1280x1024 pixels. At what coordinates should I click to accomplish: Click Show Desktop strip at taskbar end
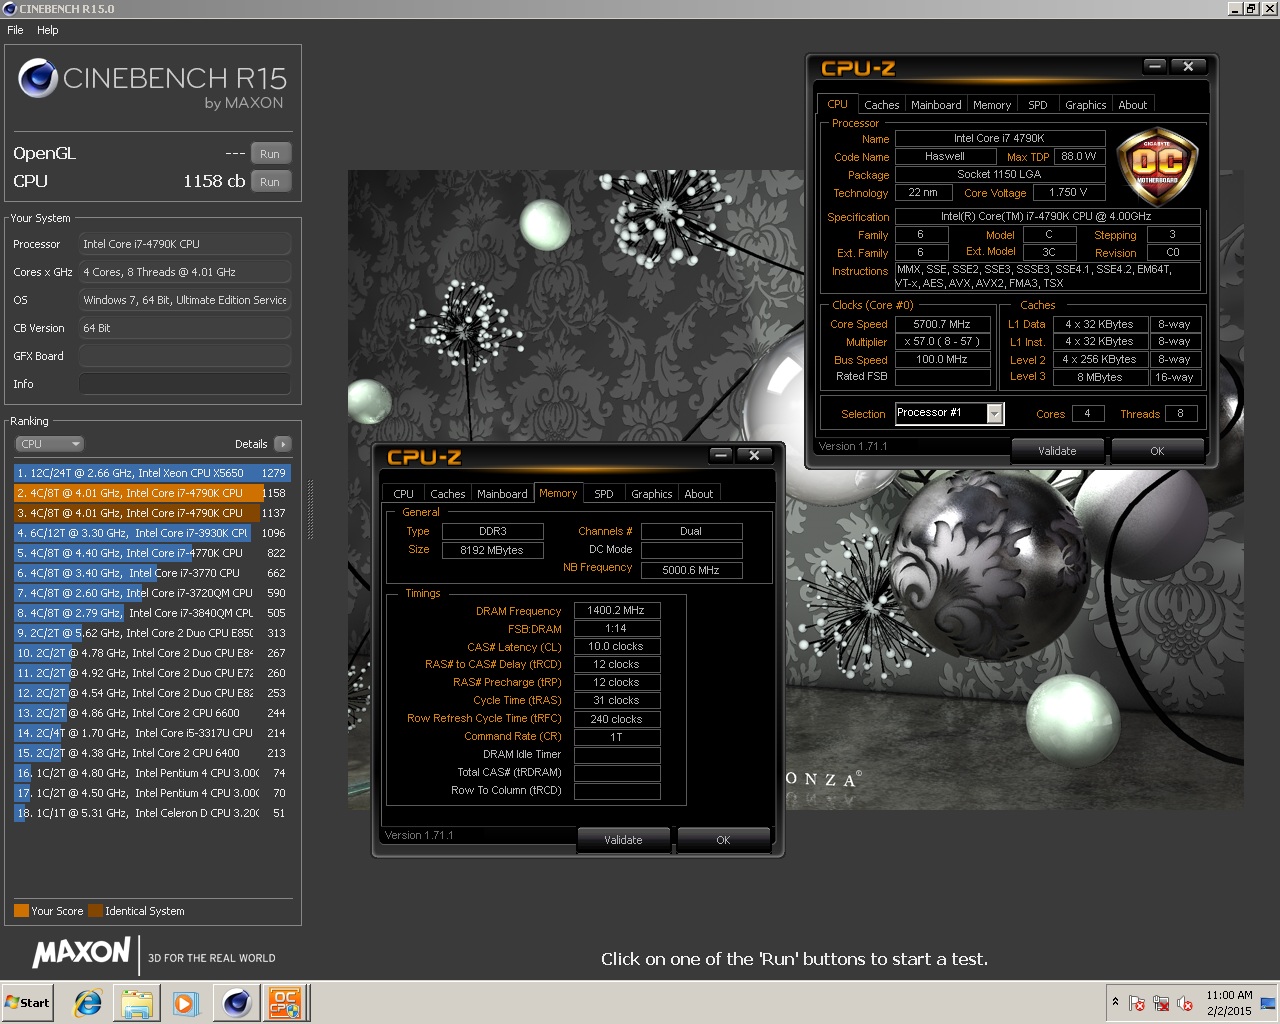pyautogui.click(x=1268, y=1003)
